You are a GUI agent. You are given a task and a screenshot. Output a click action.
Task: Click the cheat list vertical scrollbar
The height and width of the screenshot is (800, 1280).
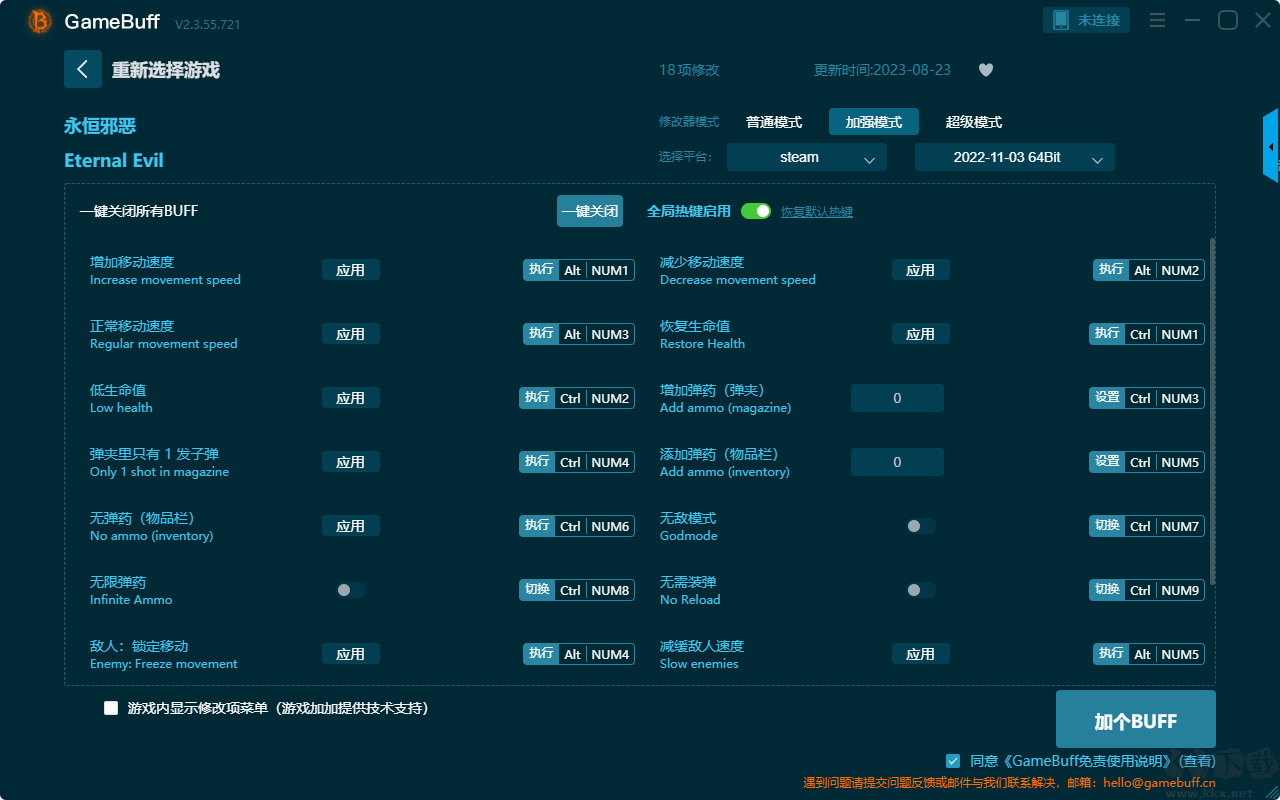pos(1213,410)
